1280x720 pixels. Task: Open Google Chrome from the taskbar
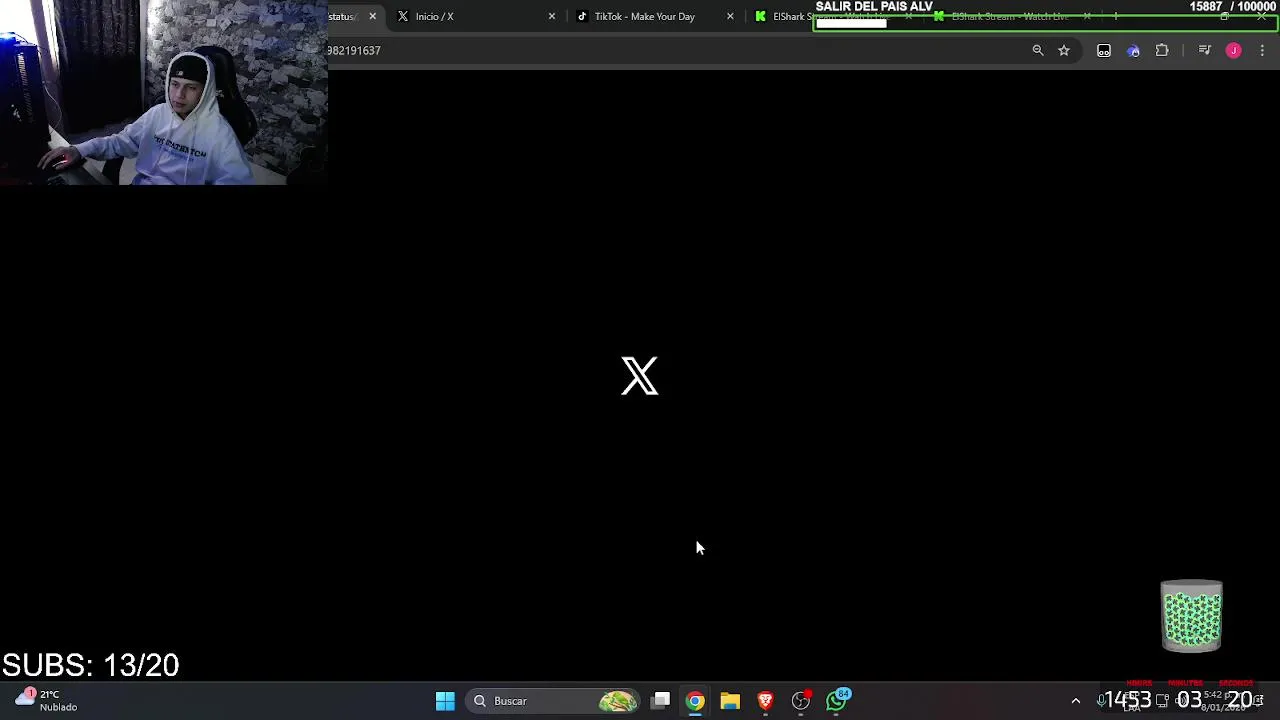pos(695,701)
